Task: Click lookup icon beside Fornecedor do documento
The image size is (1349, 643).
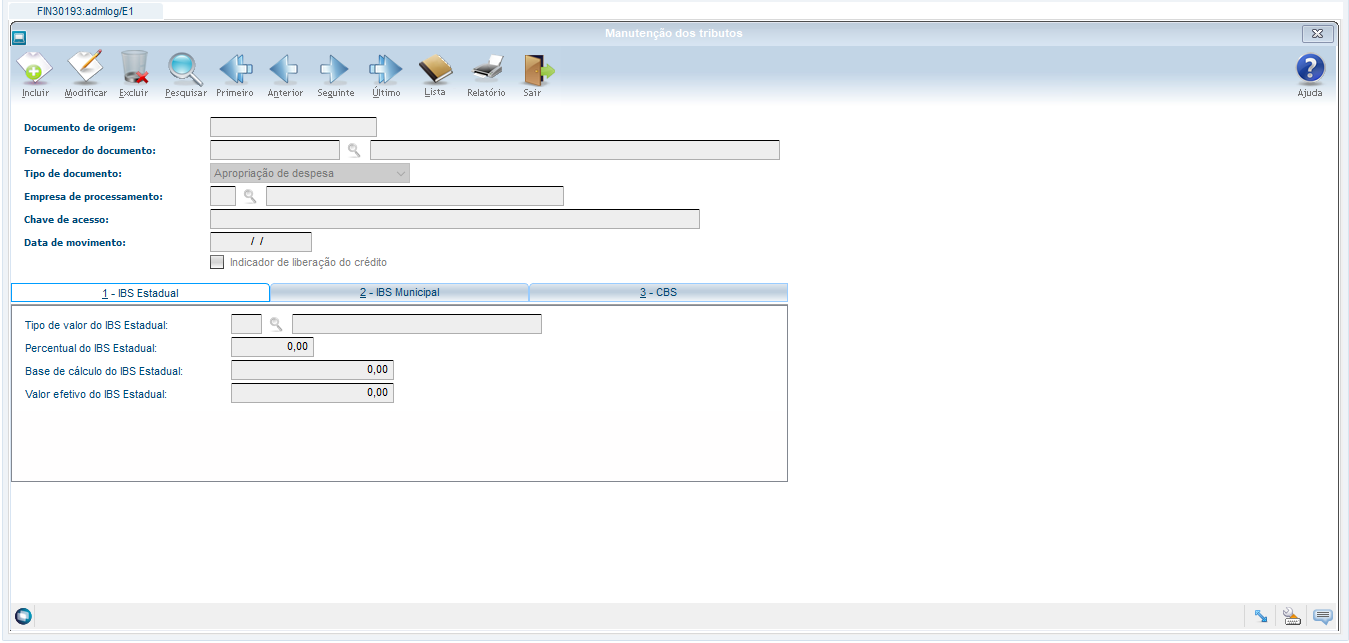Action: [x=354, y=150]
